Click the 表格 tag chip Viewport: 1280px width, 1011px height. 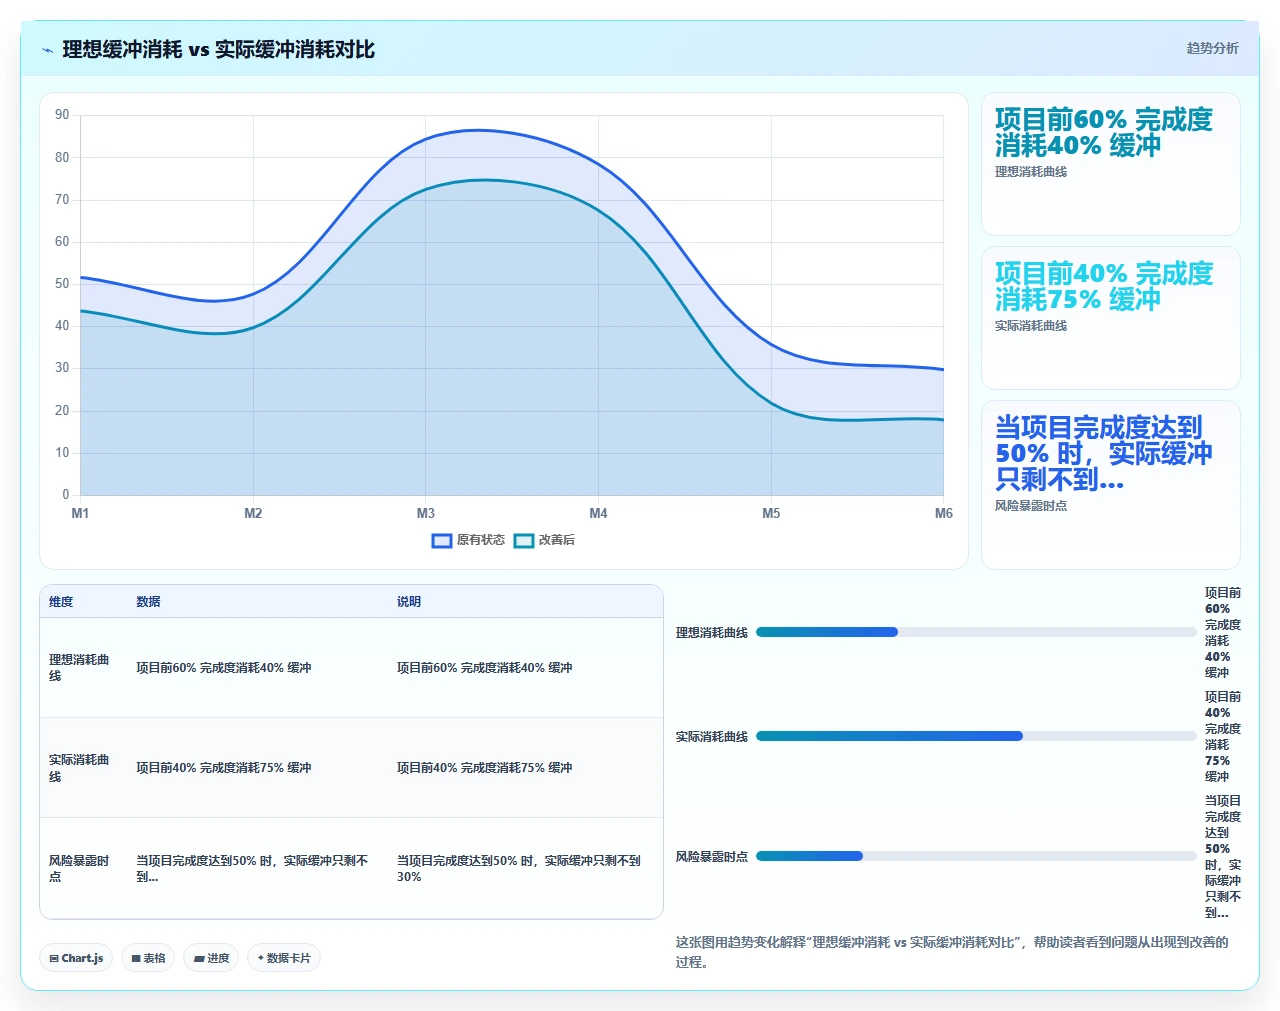point(148,958)
